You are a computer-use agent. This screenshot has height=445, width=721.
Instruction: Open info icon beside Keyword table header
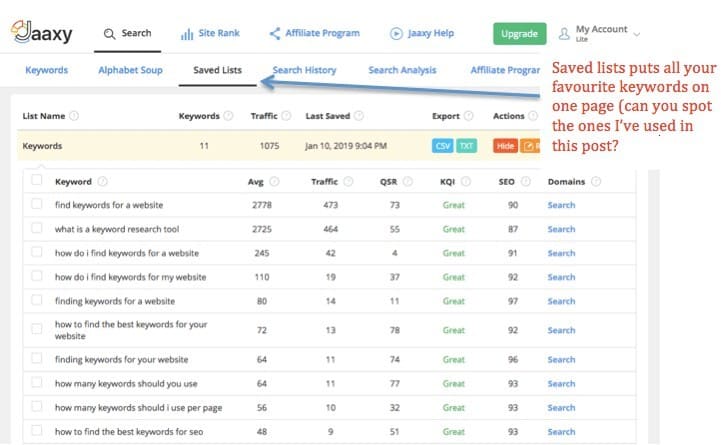[x=103, y=182]
